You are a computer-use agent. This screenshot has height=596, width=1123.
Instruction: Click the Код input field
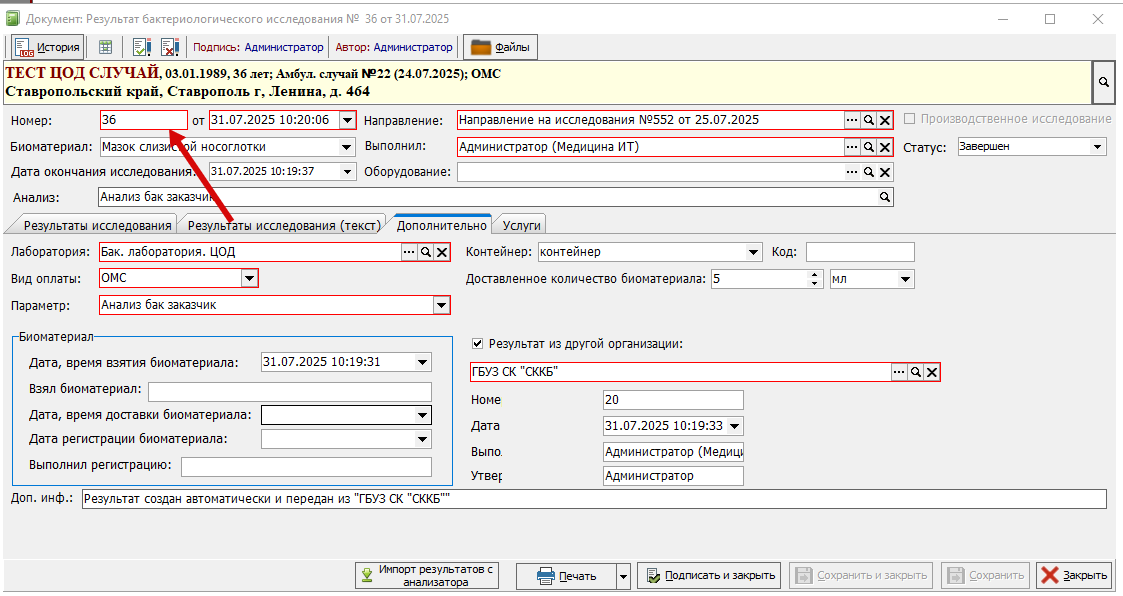point(860,252)
